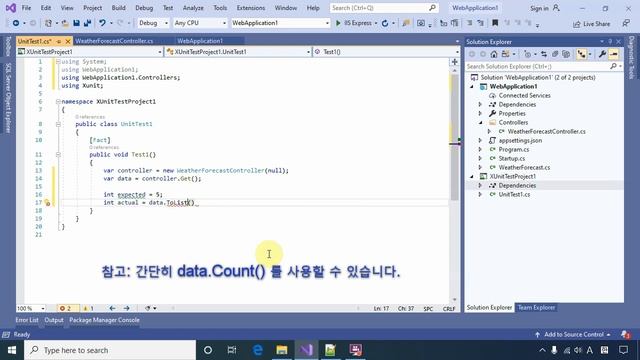The height and width of the screenshot is (360, 640).
Task: Open the Any CPU platform dropdown
Action: 200,23
